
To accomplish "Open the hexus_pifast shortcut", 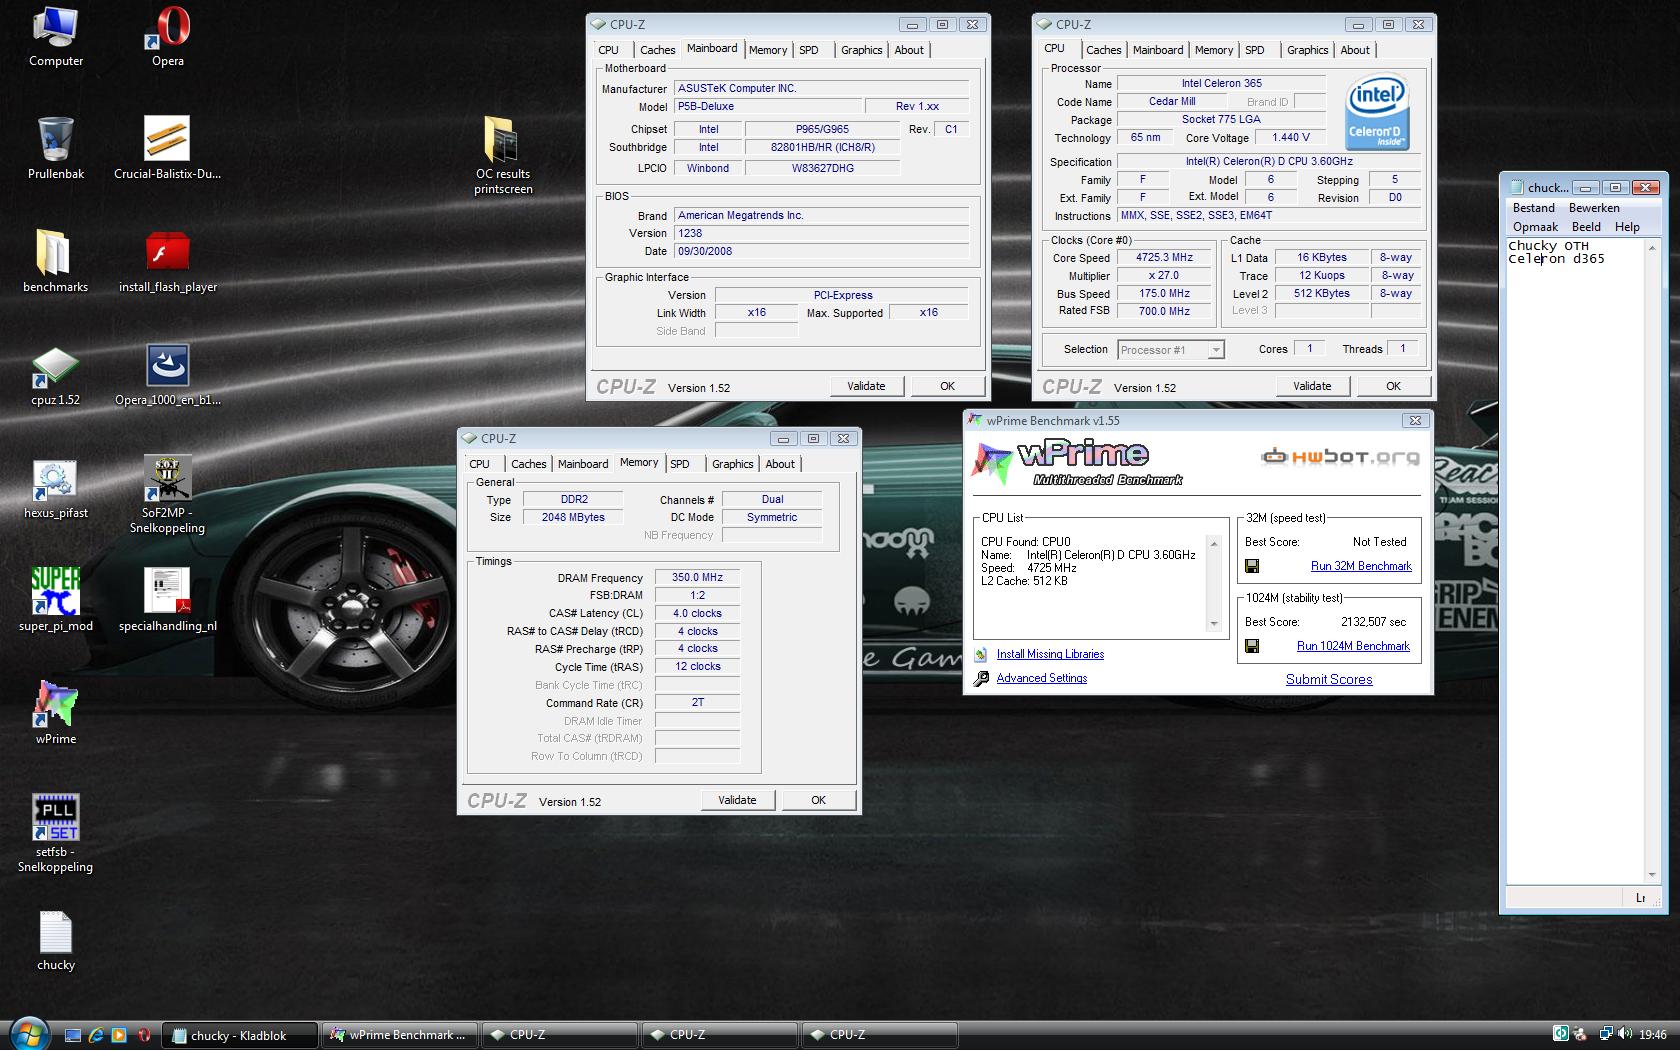I will coord(56,488).
